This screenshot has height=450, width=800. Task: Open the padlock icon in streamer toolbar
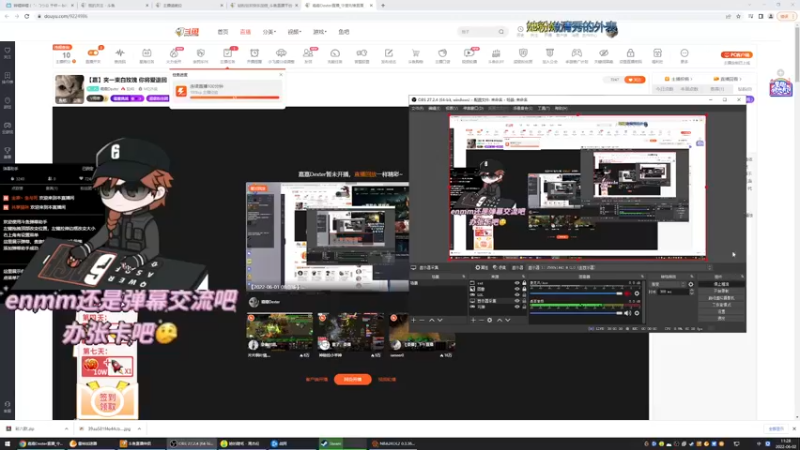click(631, 53)
